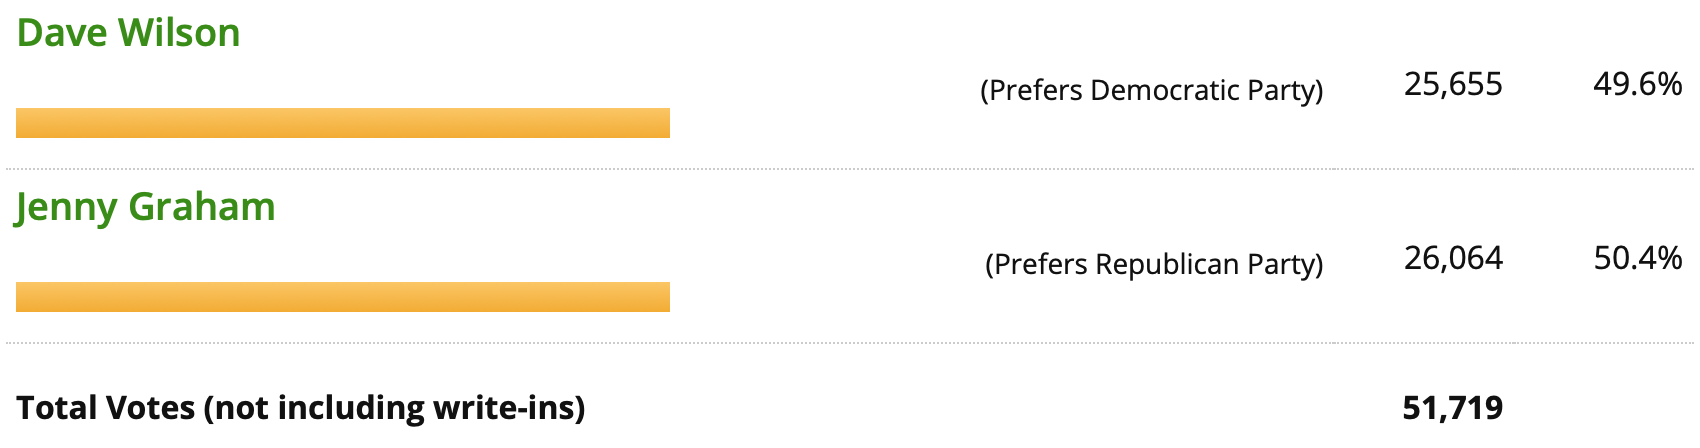The width and height of the screenshot is (1700, 448).
Task: Click right end of Dave Wilson's bar
Action: coord(664,123)
